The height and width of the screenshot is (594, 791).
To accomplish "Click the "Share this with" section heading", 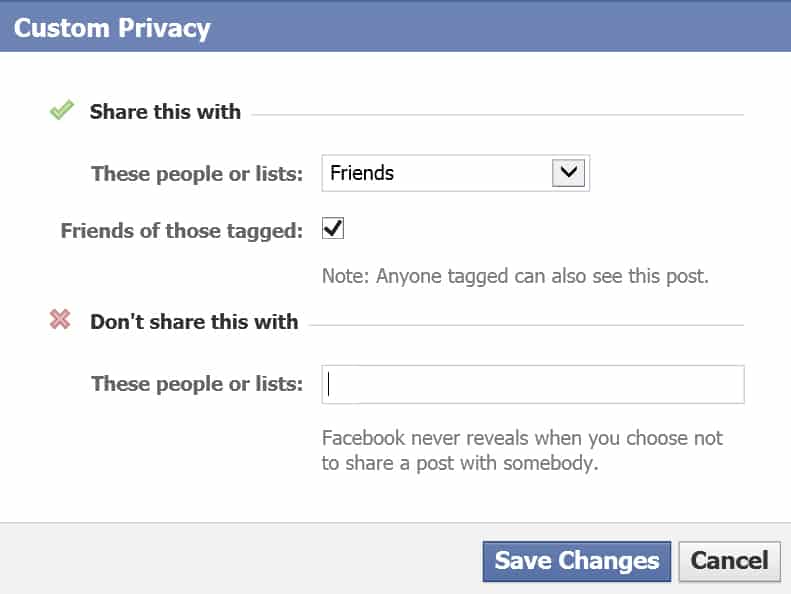I will pos(165,112).
